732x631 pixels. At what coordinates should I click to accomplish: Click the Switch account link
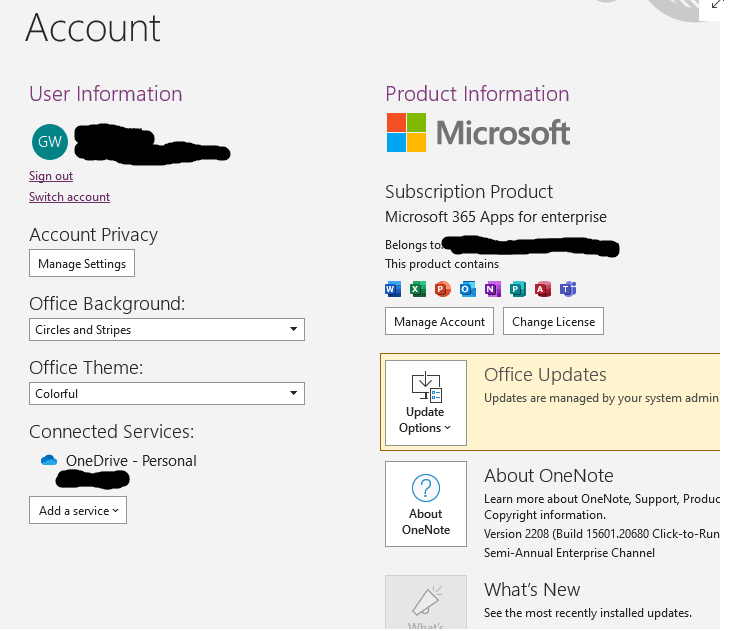70,197
